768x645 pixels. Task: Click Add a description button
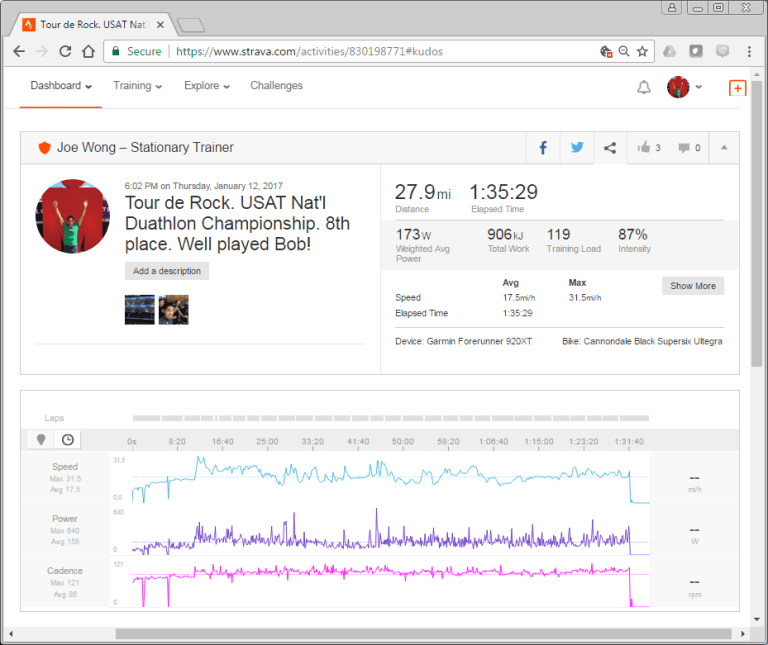167,271
